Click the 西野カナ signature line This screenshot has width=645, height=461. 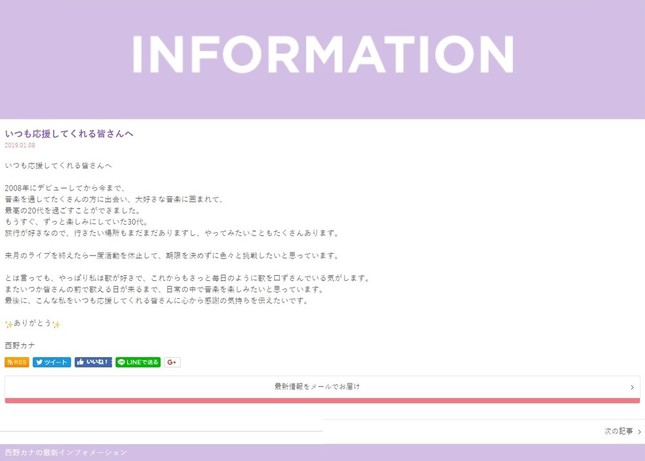tap(20, 345)
